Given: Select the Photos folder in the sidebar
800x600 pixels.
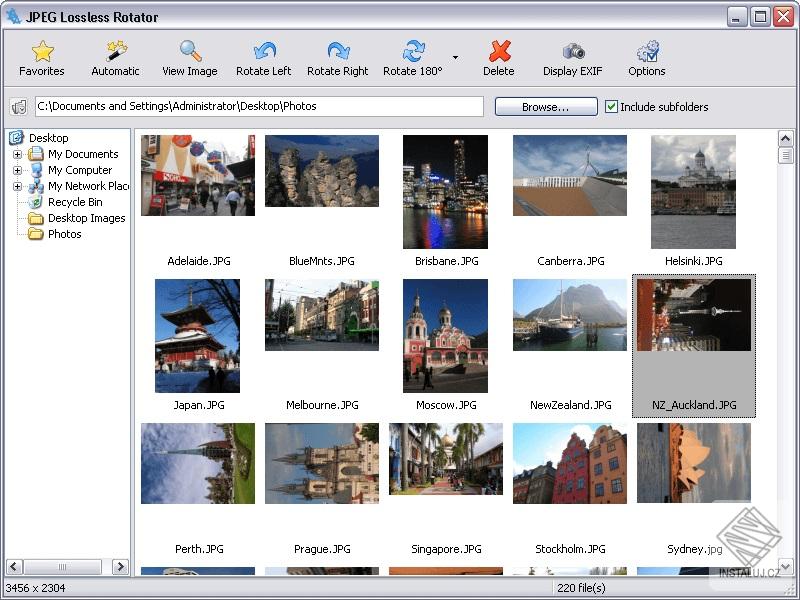Looking at the screenshot, I should (66, 234).
